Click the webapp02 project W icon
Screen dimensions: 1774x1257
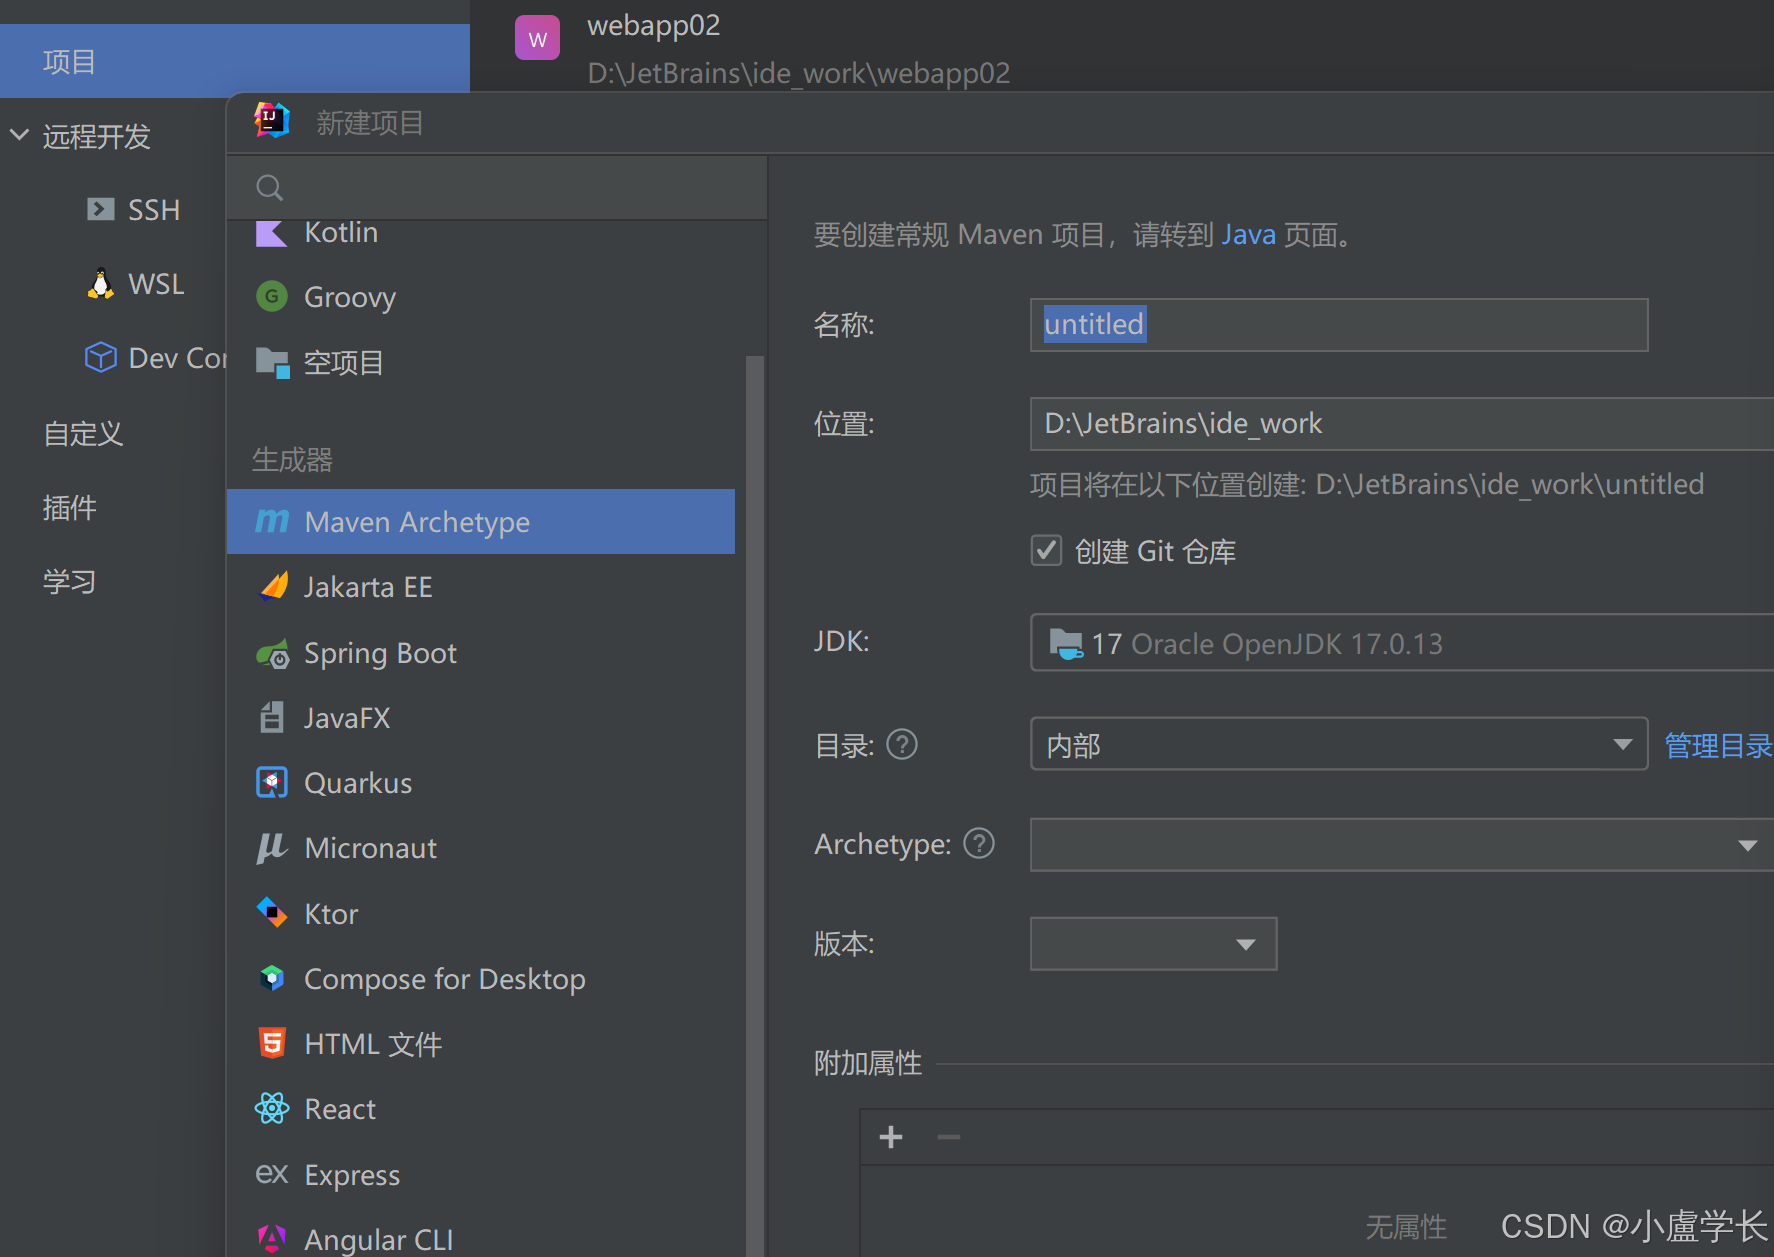pos(537,38)
